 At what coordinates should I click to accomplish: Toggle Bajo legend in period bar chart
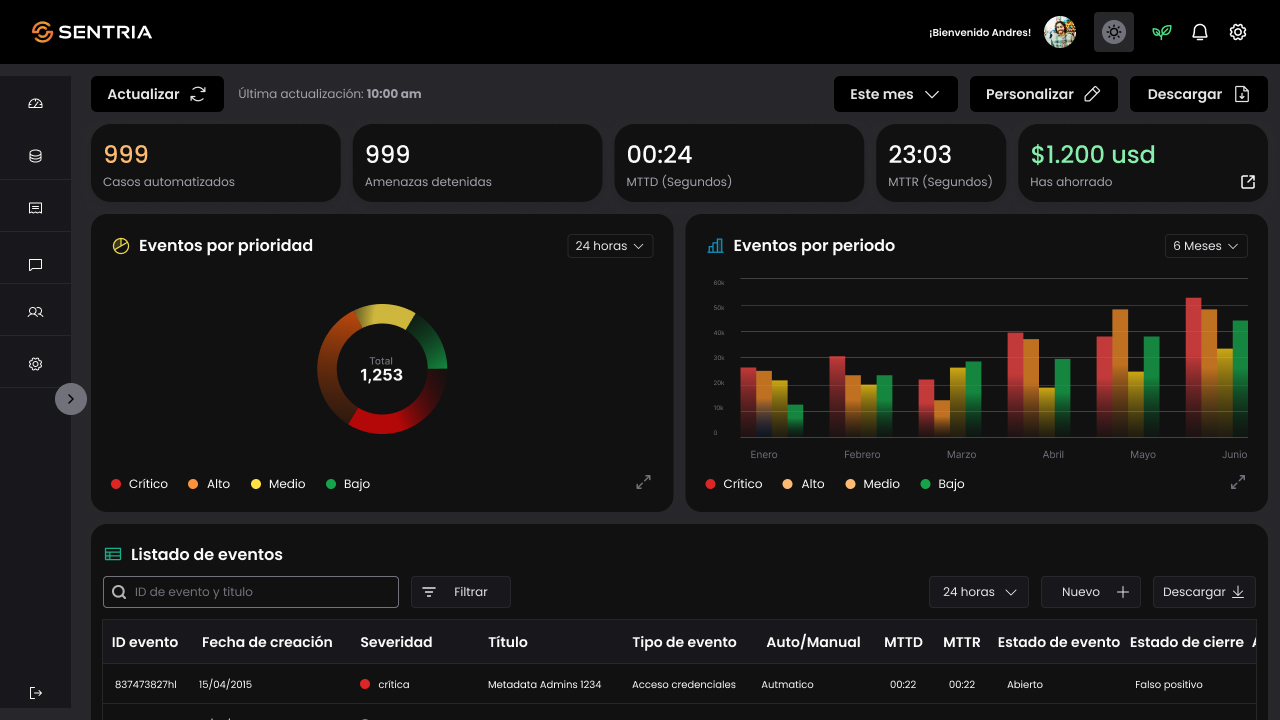pyautogui.click(x=942, y=484)
